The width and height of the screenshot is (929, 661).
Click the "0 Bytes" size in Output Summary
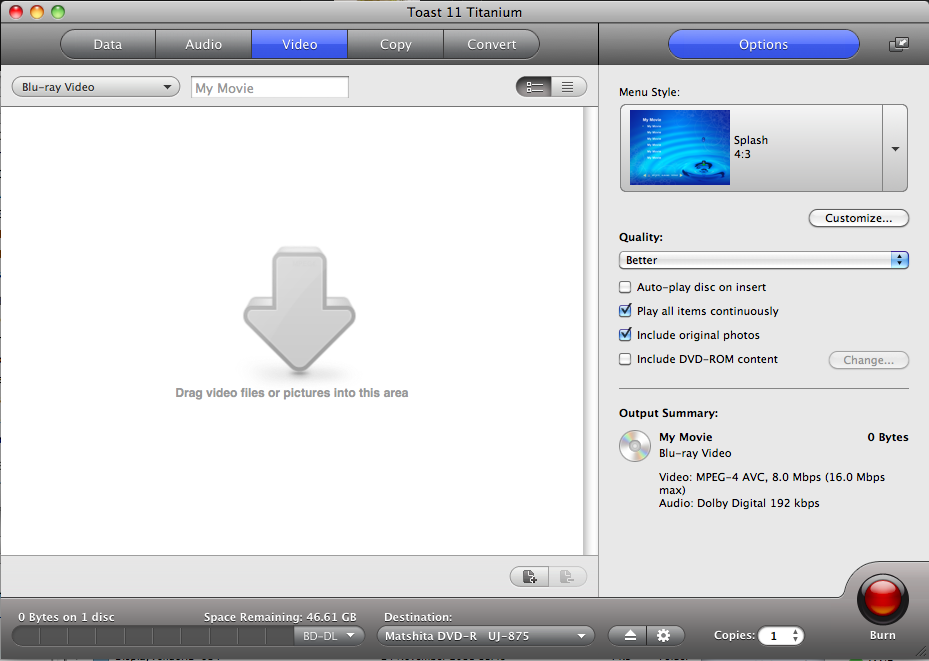[888, 437]
